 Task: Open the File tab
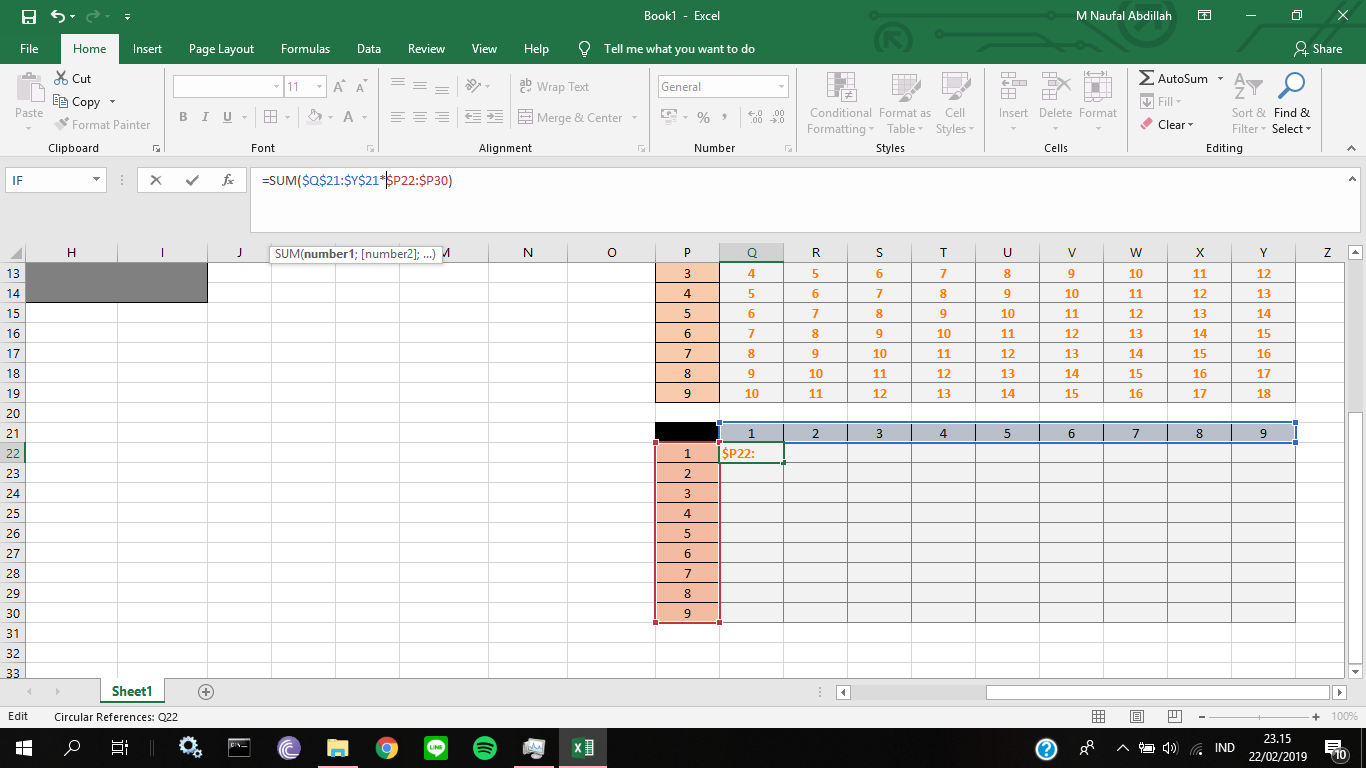pos(29,48)
